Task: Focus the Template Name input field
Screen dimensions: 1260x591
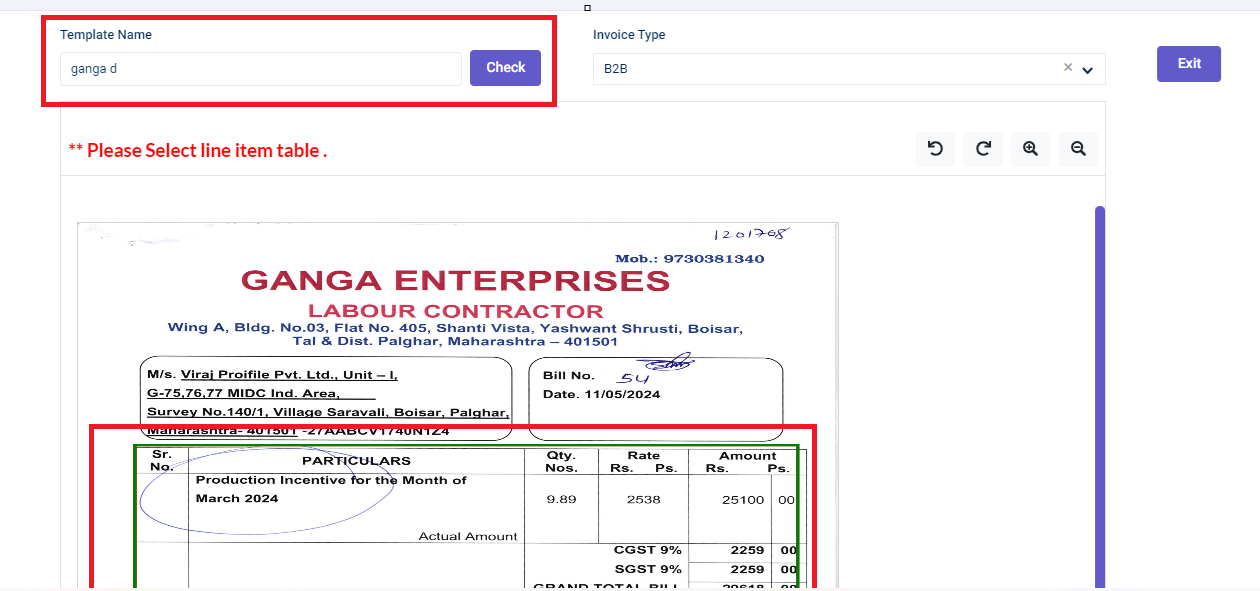Action: tap(261, 69)
